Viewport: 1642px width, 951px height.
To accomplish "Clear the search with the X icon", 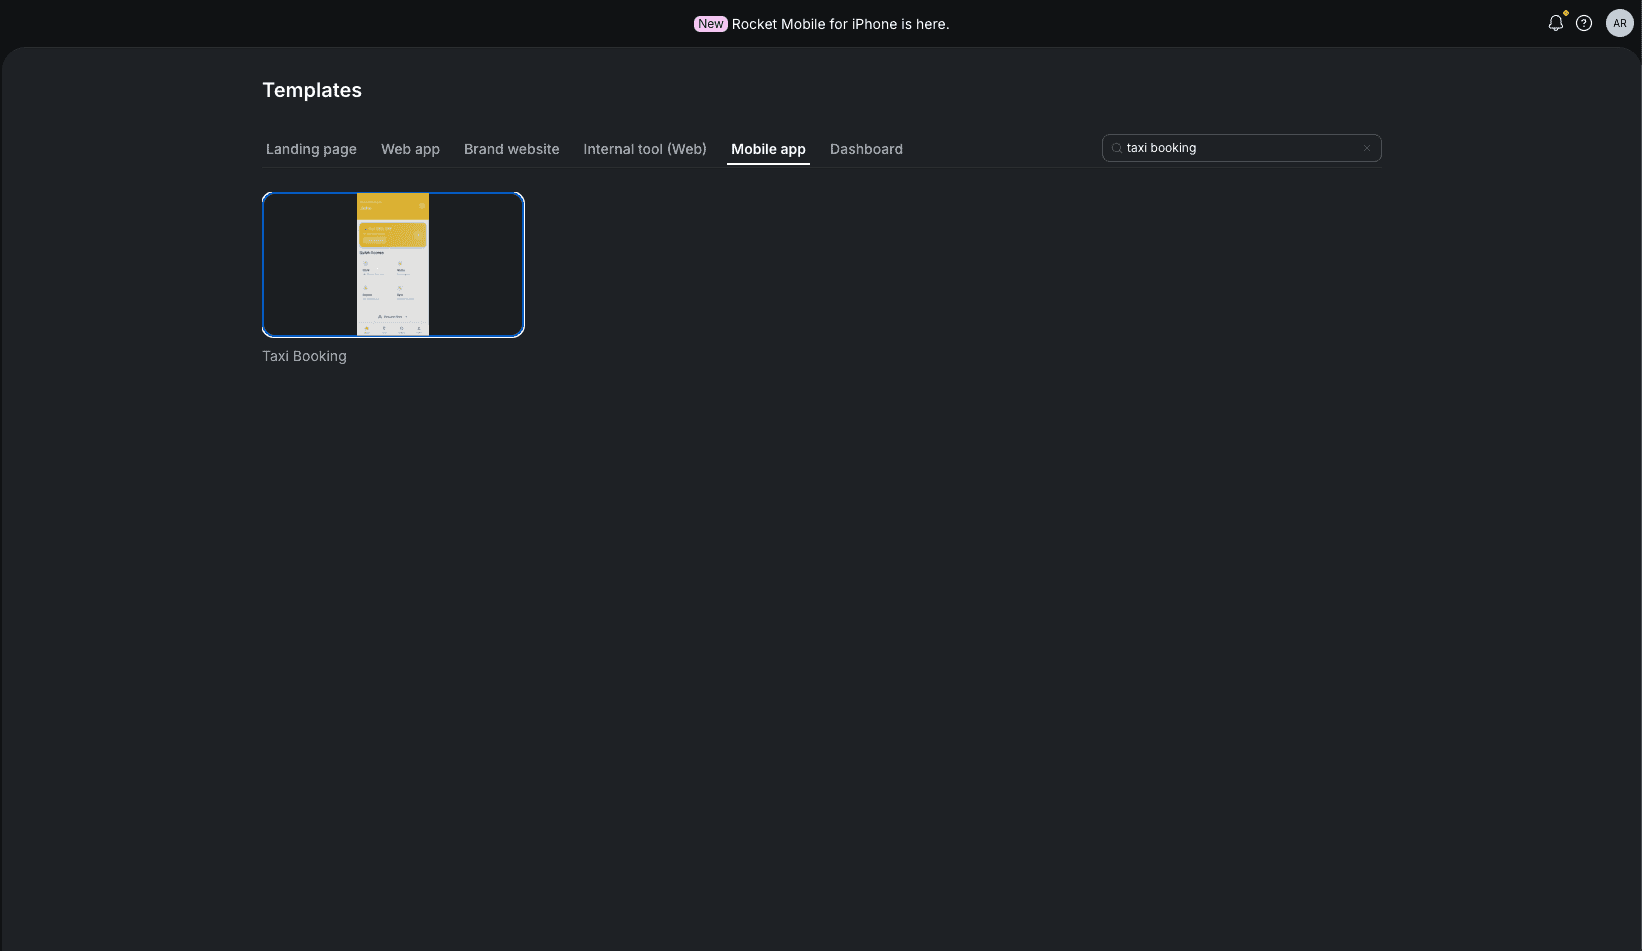I will click(x=1367, y=148).
